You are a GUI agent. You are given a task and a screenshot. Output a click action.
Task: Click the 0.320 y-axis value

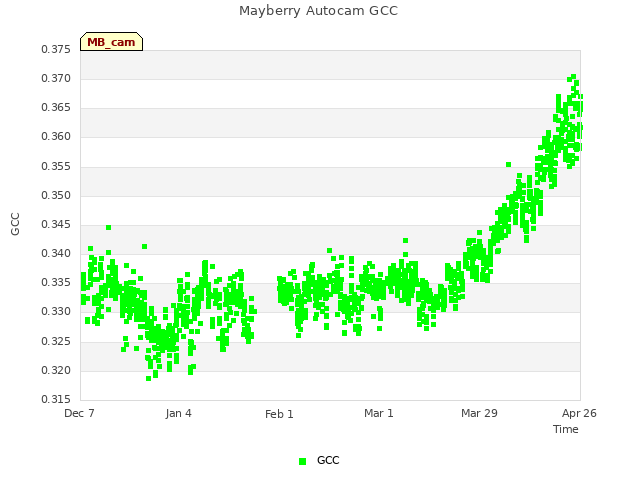[56, 371]
